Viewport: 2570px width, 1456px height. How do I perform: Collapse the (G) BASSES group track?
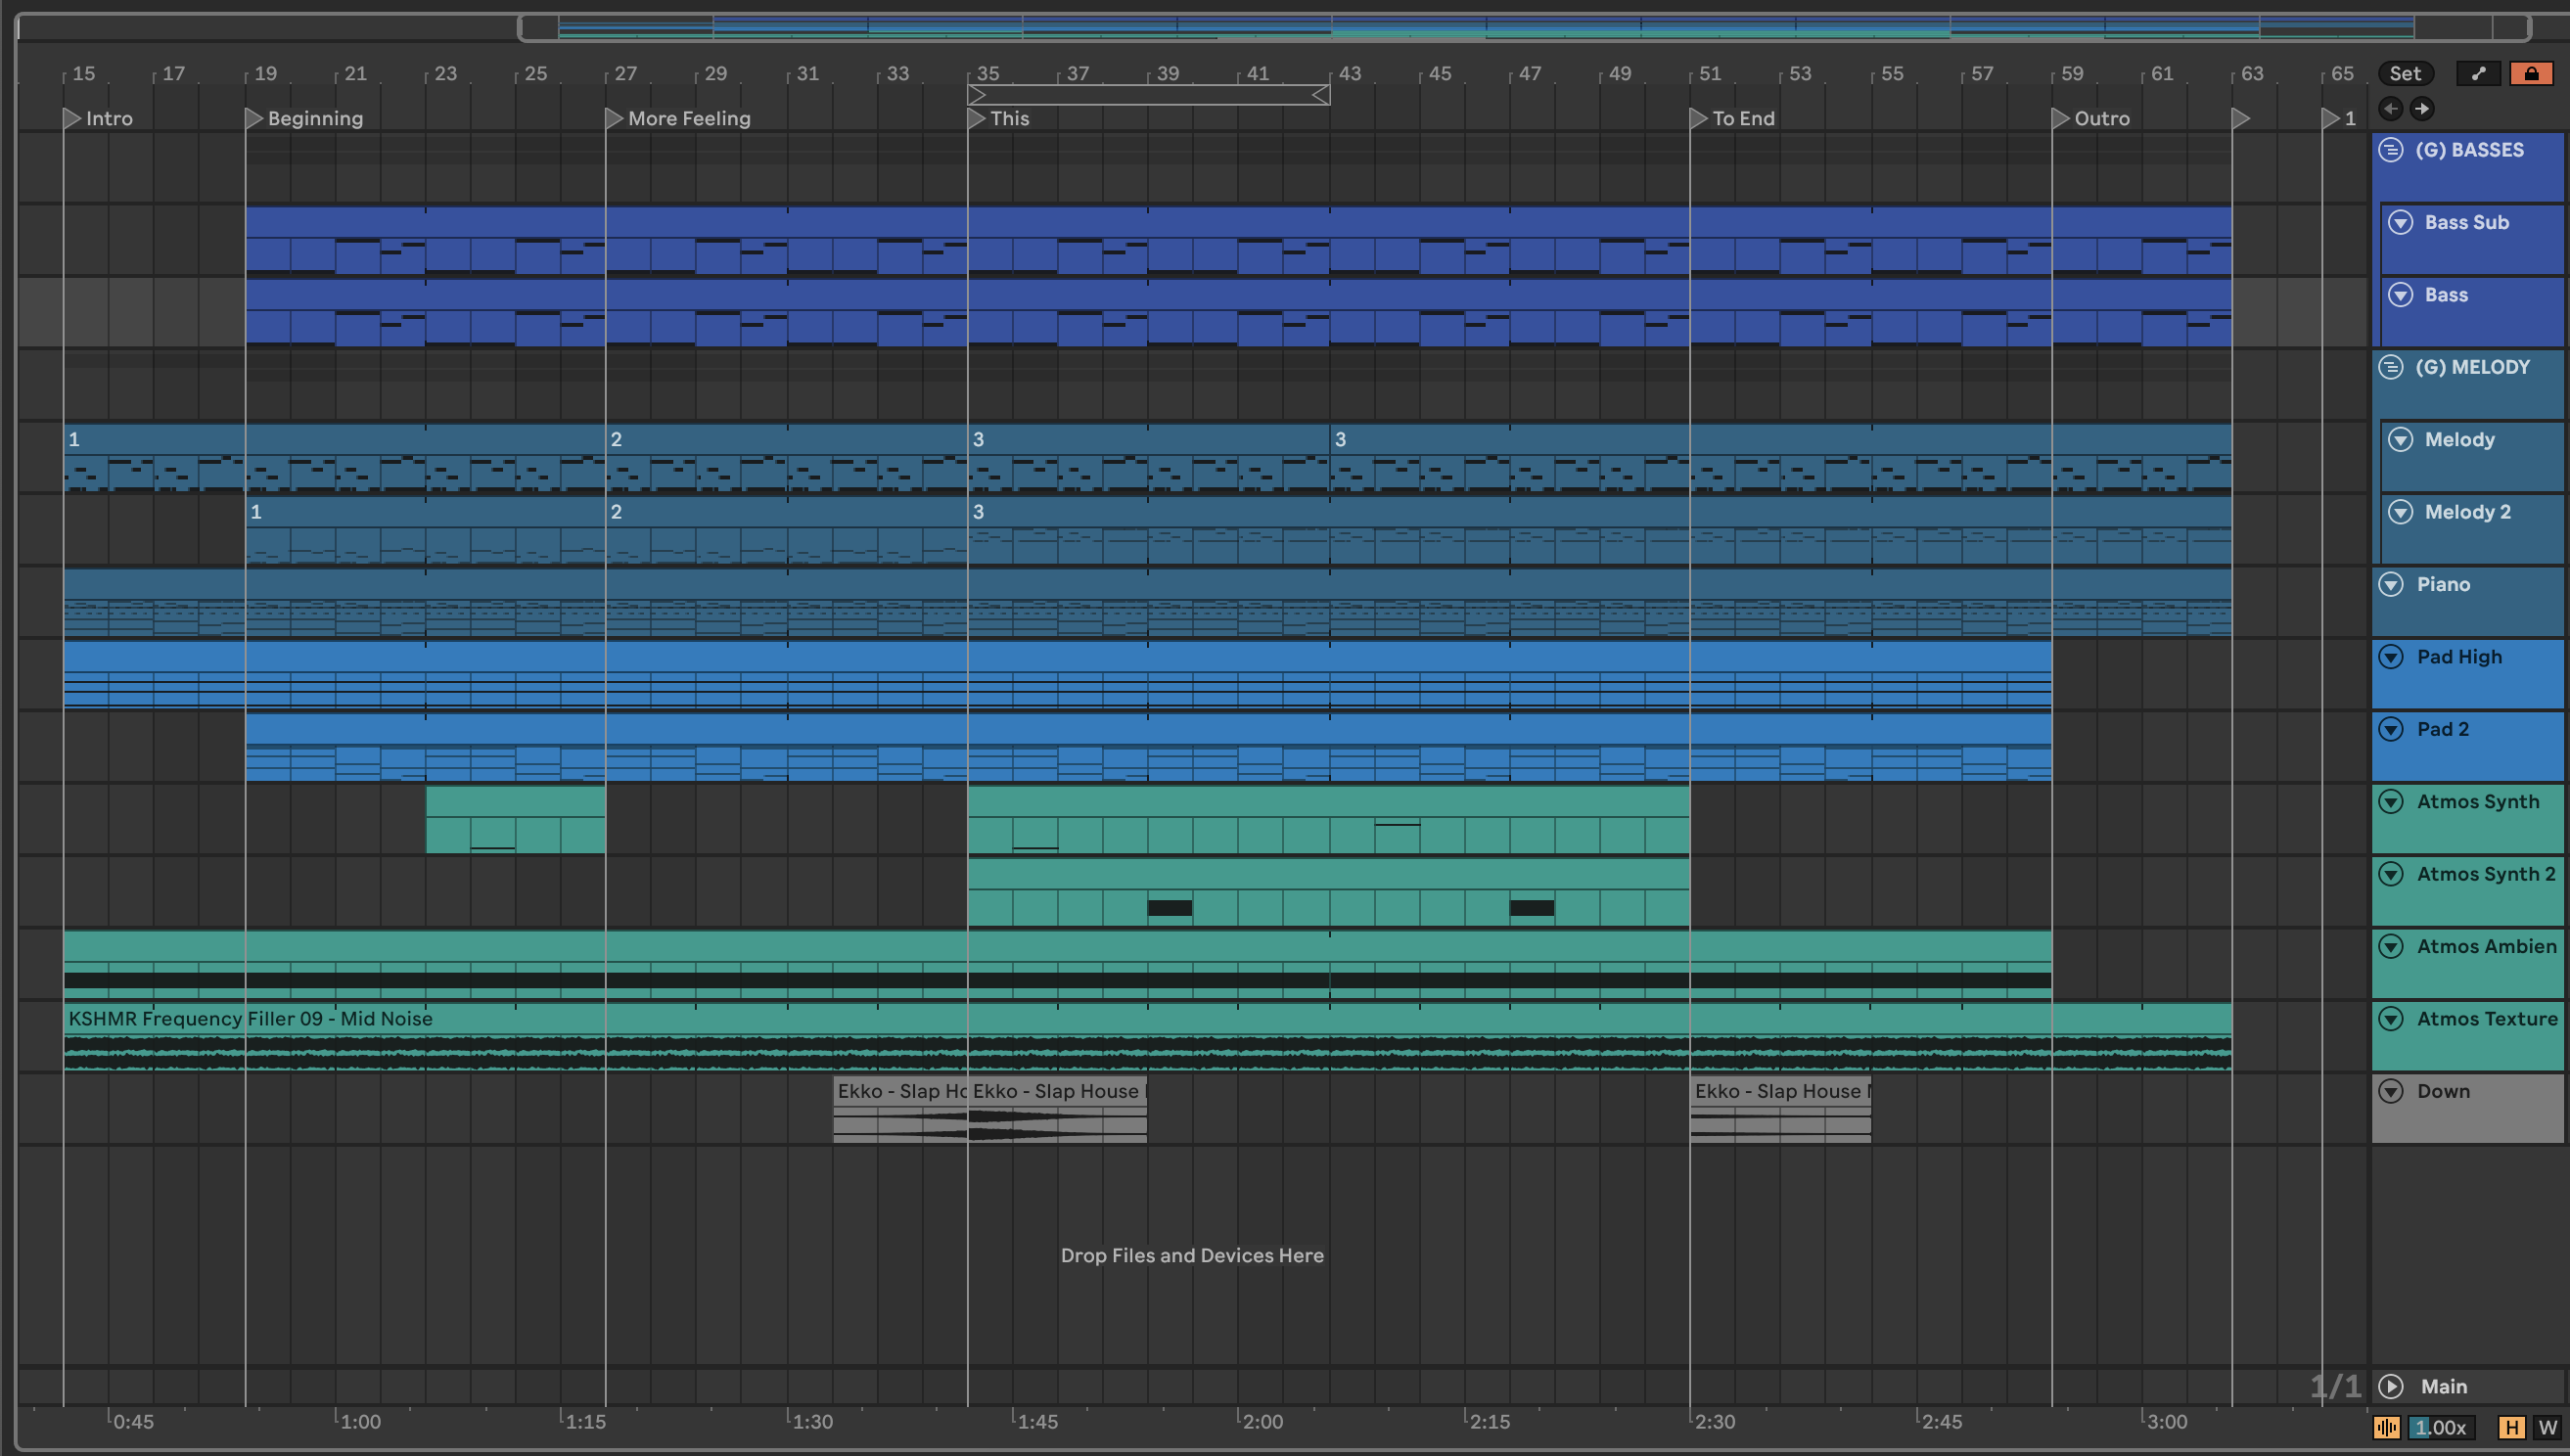tap(2390, 150)
